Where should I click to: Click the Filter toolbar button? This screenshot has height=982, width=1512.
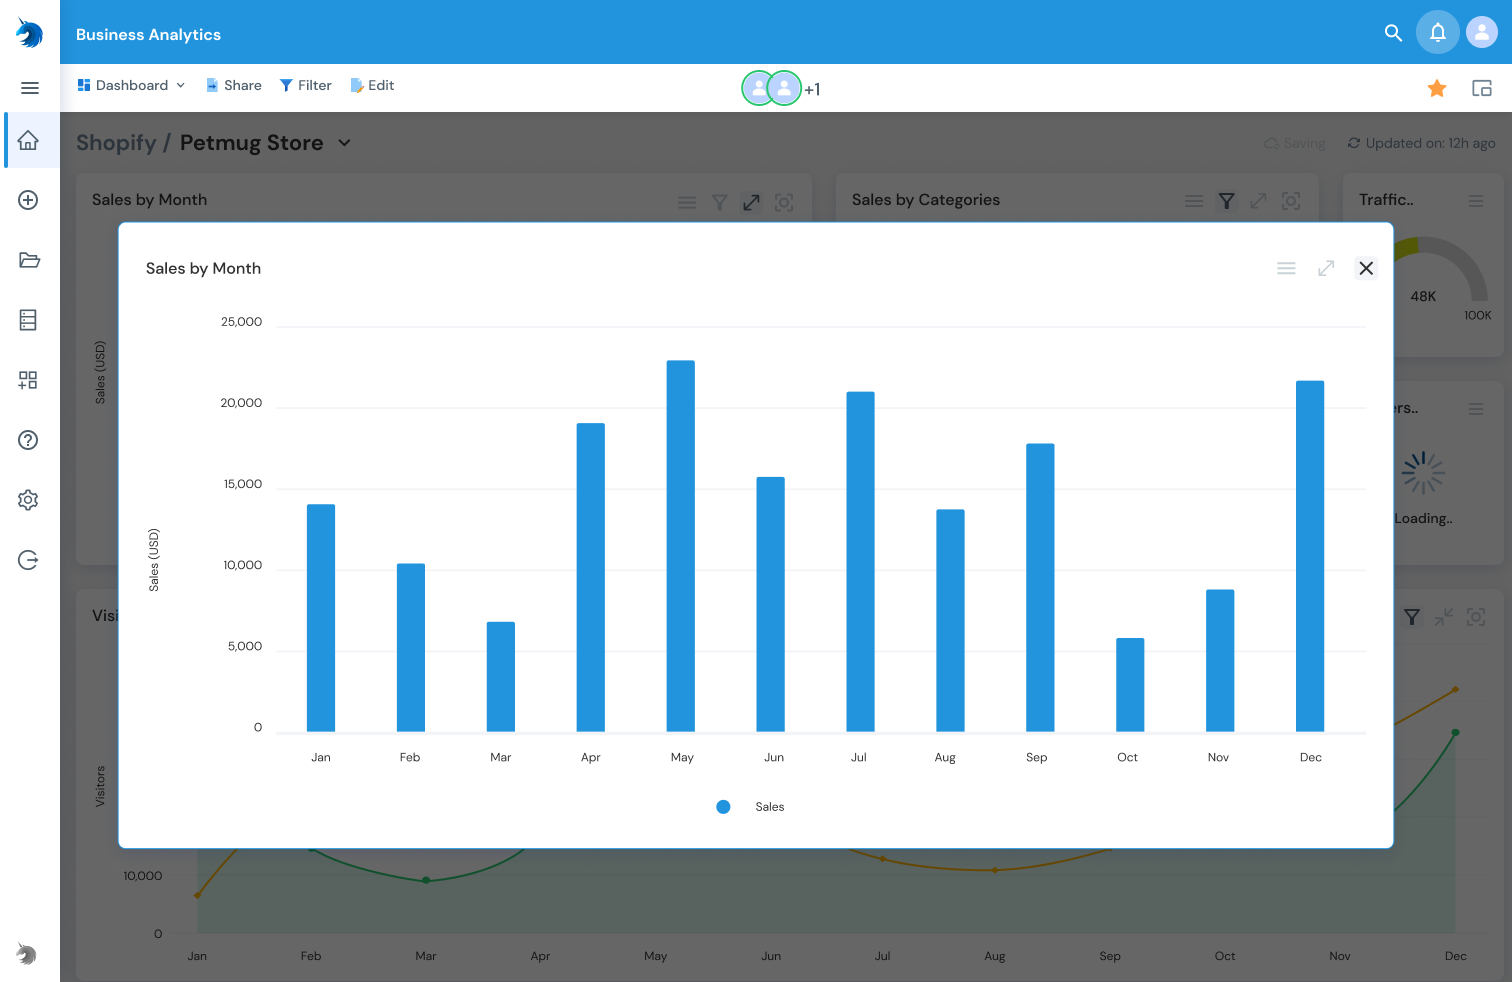pos(305,86)
